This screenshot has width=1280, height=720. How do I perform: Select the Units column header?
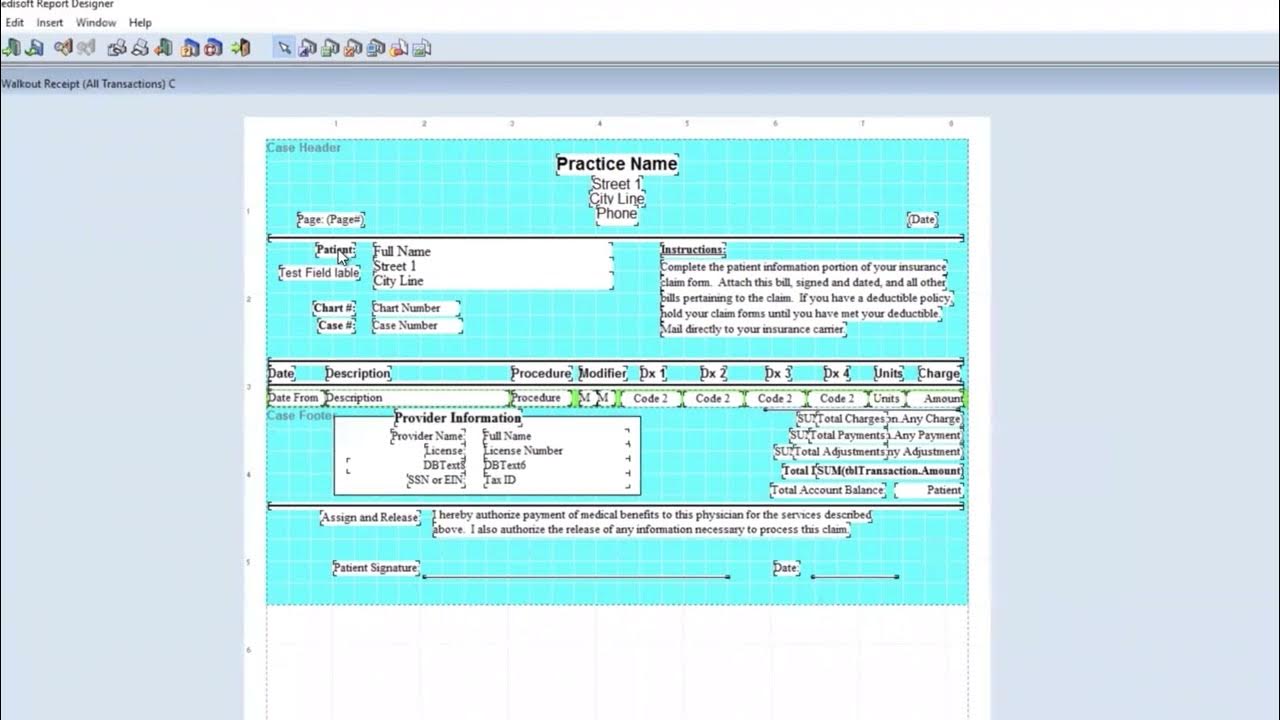coord(888,373)
